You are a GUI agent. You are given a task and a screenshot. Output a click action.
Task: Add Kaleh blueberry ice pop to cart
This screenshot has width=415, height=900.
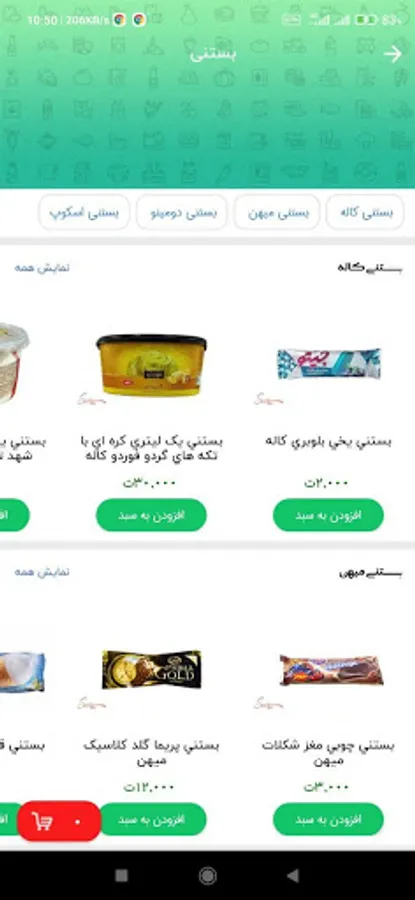(328, 515)
